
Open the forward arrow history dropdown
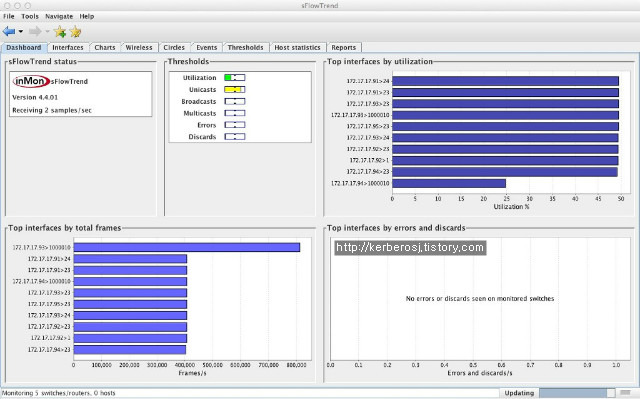click(47, 31)
